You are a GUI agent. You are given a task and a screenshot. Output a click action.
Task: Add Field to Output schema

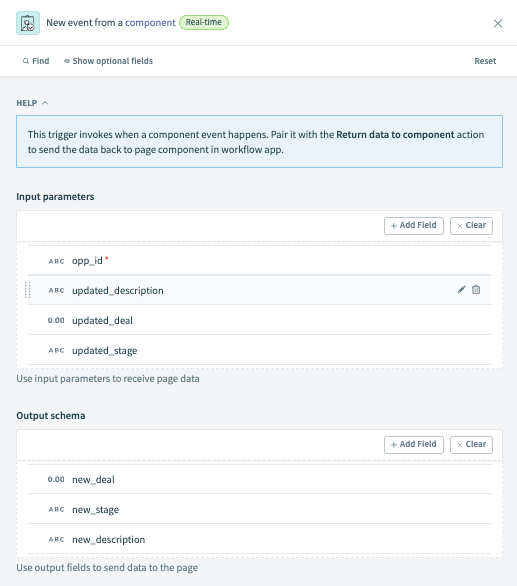tap(413, 445)
